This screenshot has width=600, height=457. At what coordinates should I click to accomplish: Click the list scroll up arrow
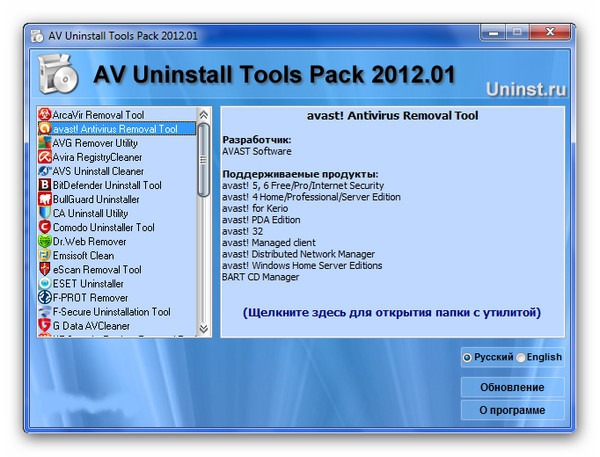(204, 114)
